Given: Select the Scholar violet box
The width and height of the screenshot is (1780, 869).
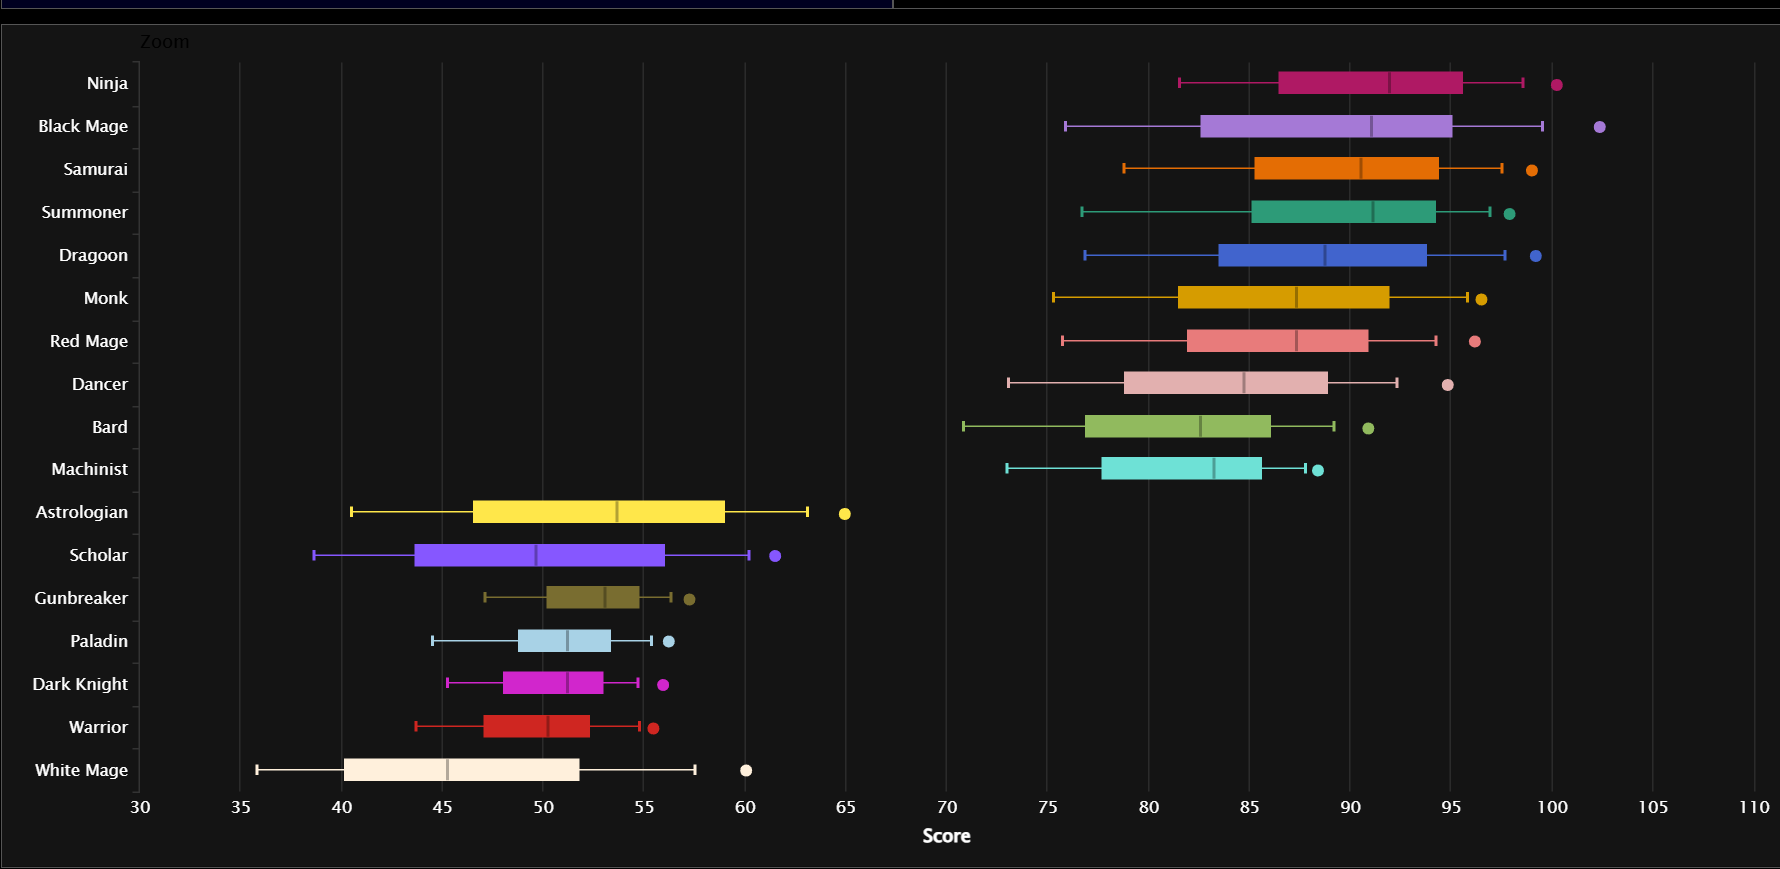Looking at the screenshot, I should pyautogui.click(x=539, y=555).
